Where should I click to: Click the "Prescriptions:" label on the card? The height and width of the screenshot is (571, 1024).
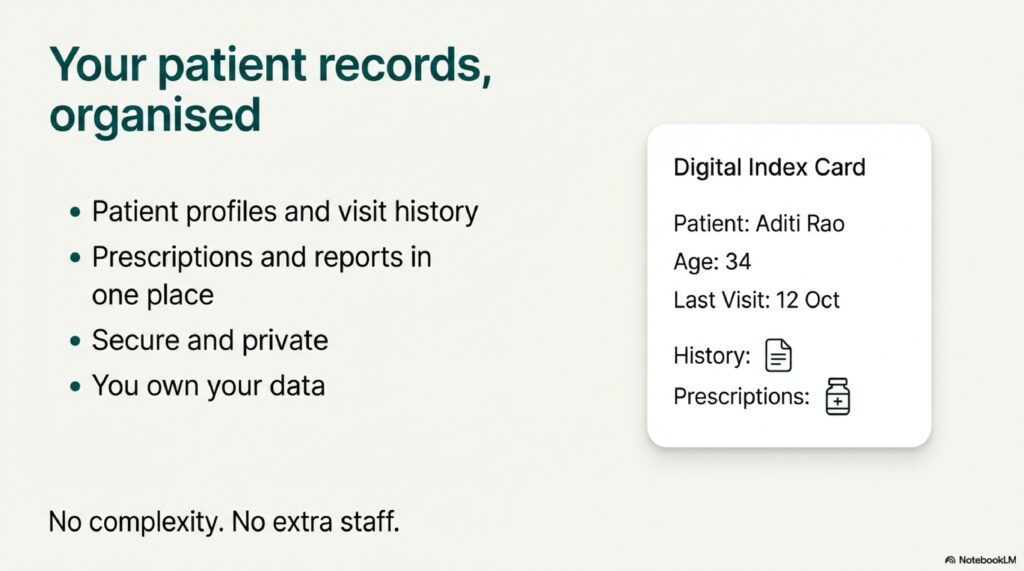[x=741, y=396]
